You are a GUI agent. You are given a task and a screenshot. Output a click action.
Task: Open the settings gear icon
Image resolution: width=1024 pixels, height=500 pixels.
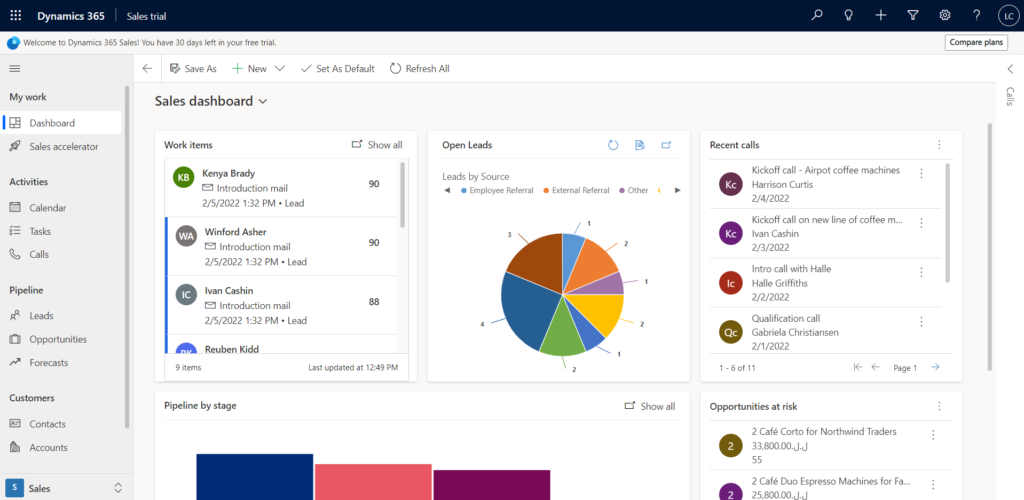pyautogui.click(x=944, y=16)
